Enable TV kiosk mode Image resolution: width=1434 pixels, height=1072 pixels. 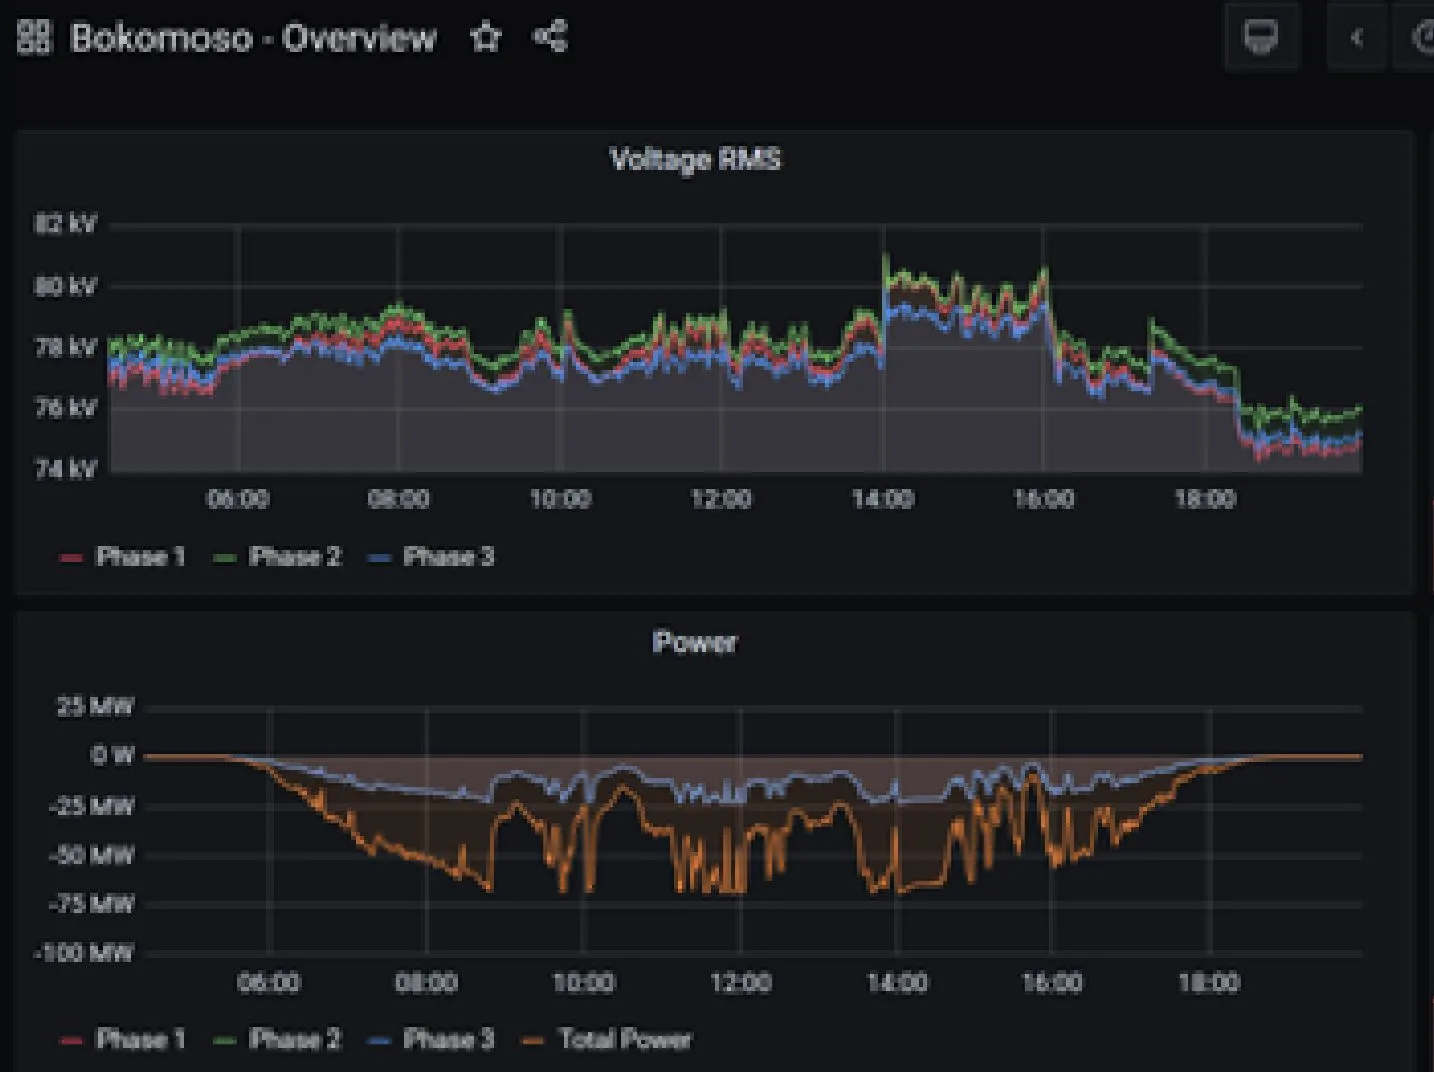(x=1261, y=37)
